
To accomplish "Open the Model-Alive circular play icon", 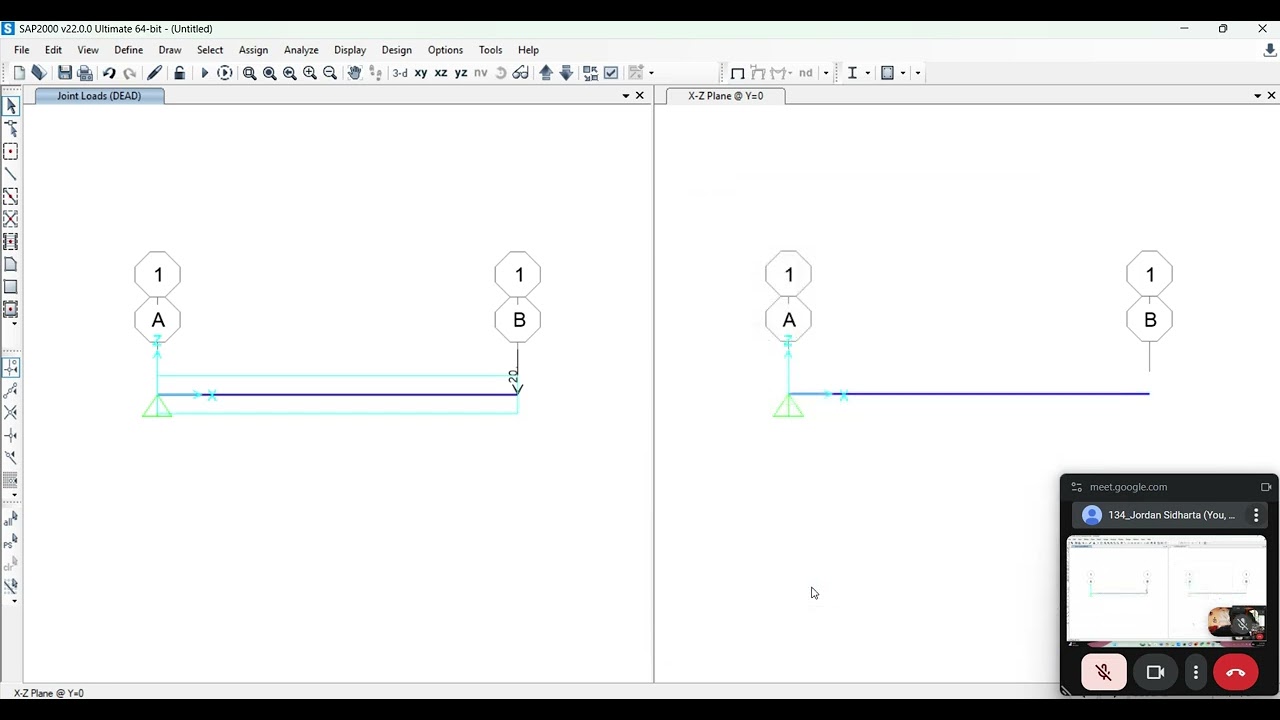I will pyautogui.click(x=225, y=73).
